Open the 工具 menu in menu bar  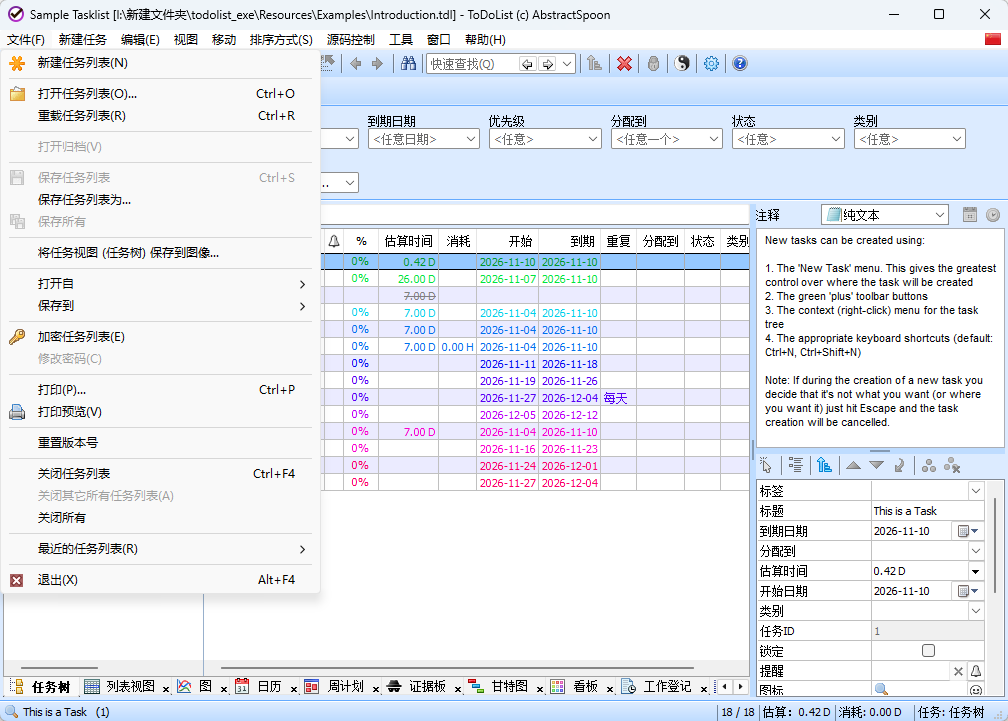(x=400, y=40)
